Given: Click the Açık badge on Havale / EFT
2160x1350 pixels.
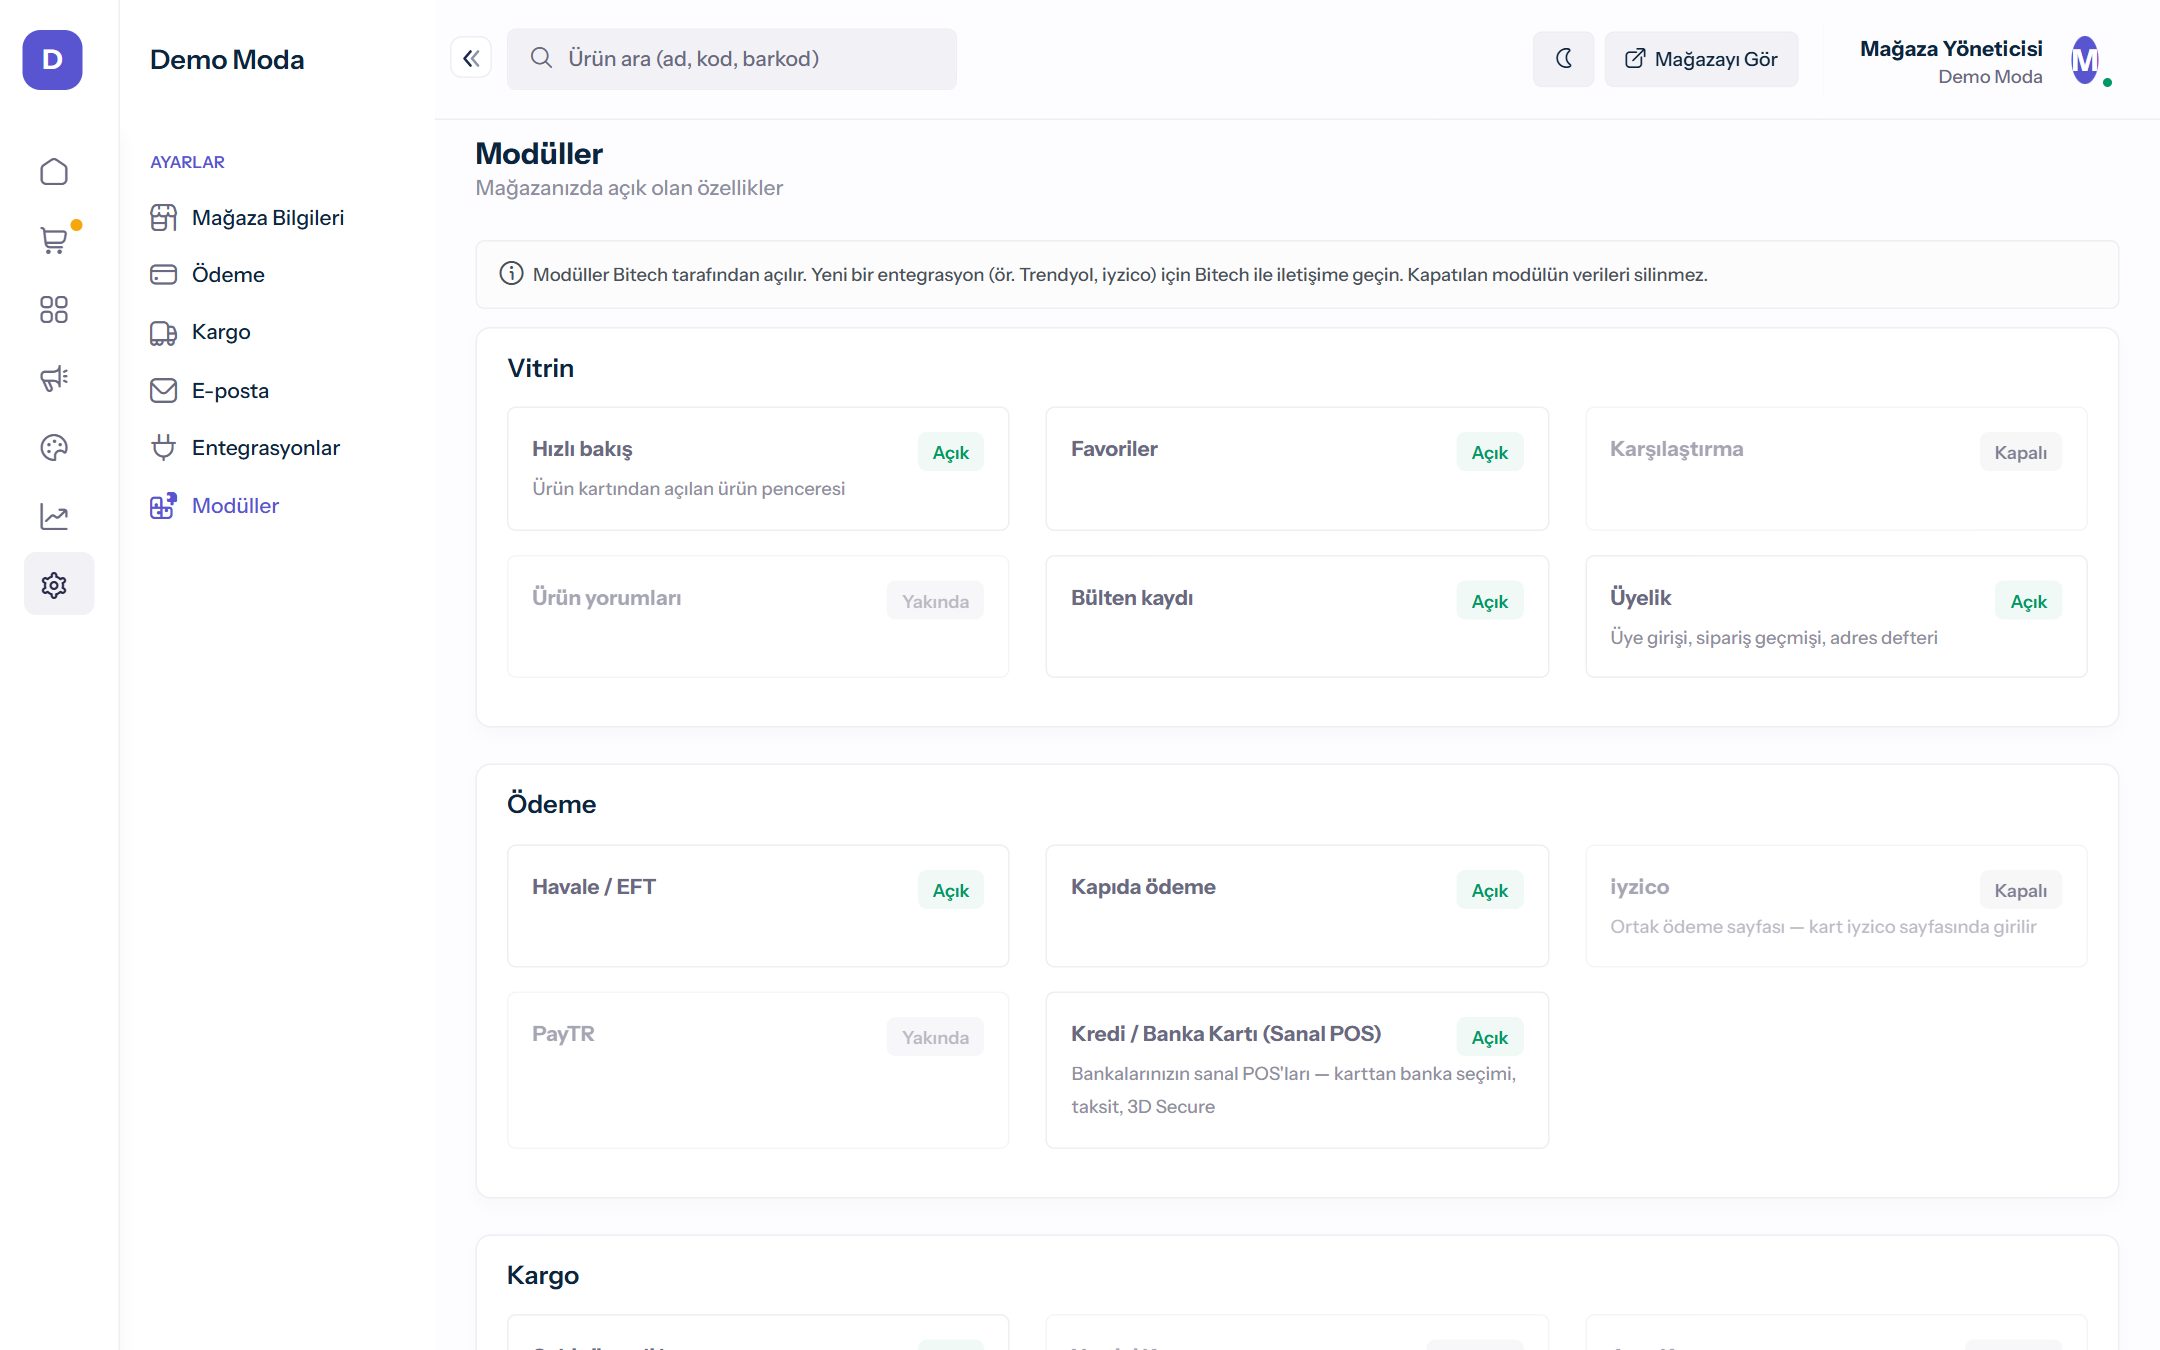Looking at the screenshot, I should coord(951,890).
